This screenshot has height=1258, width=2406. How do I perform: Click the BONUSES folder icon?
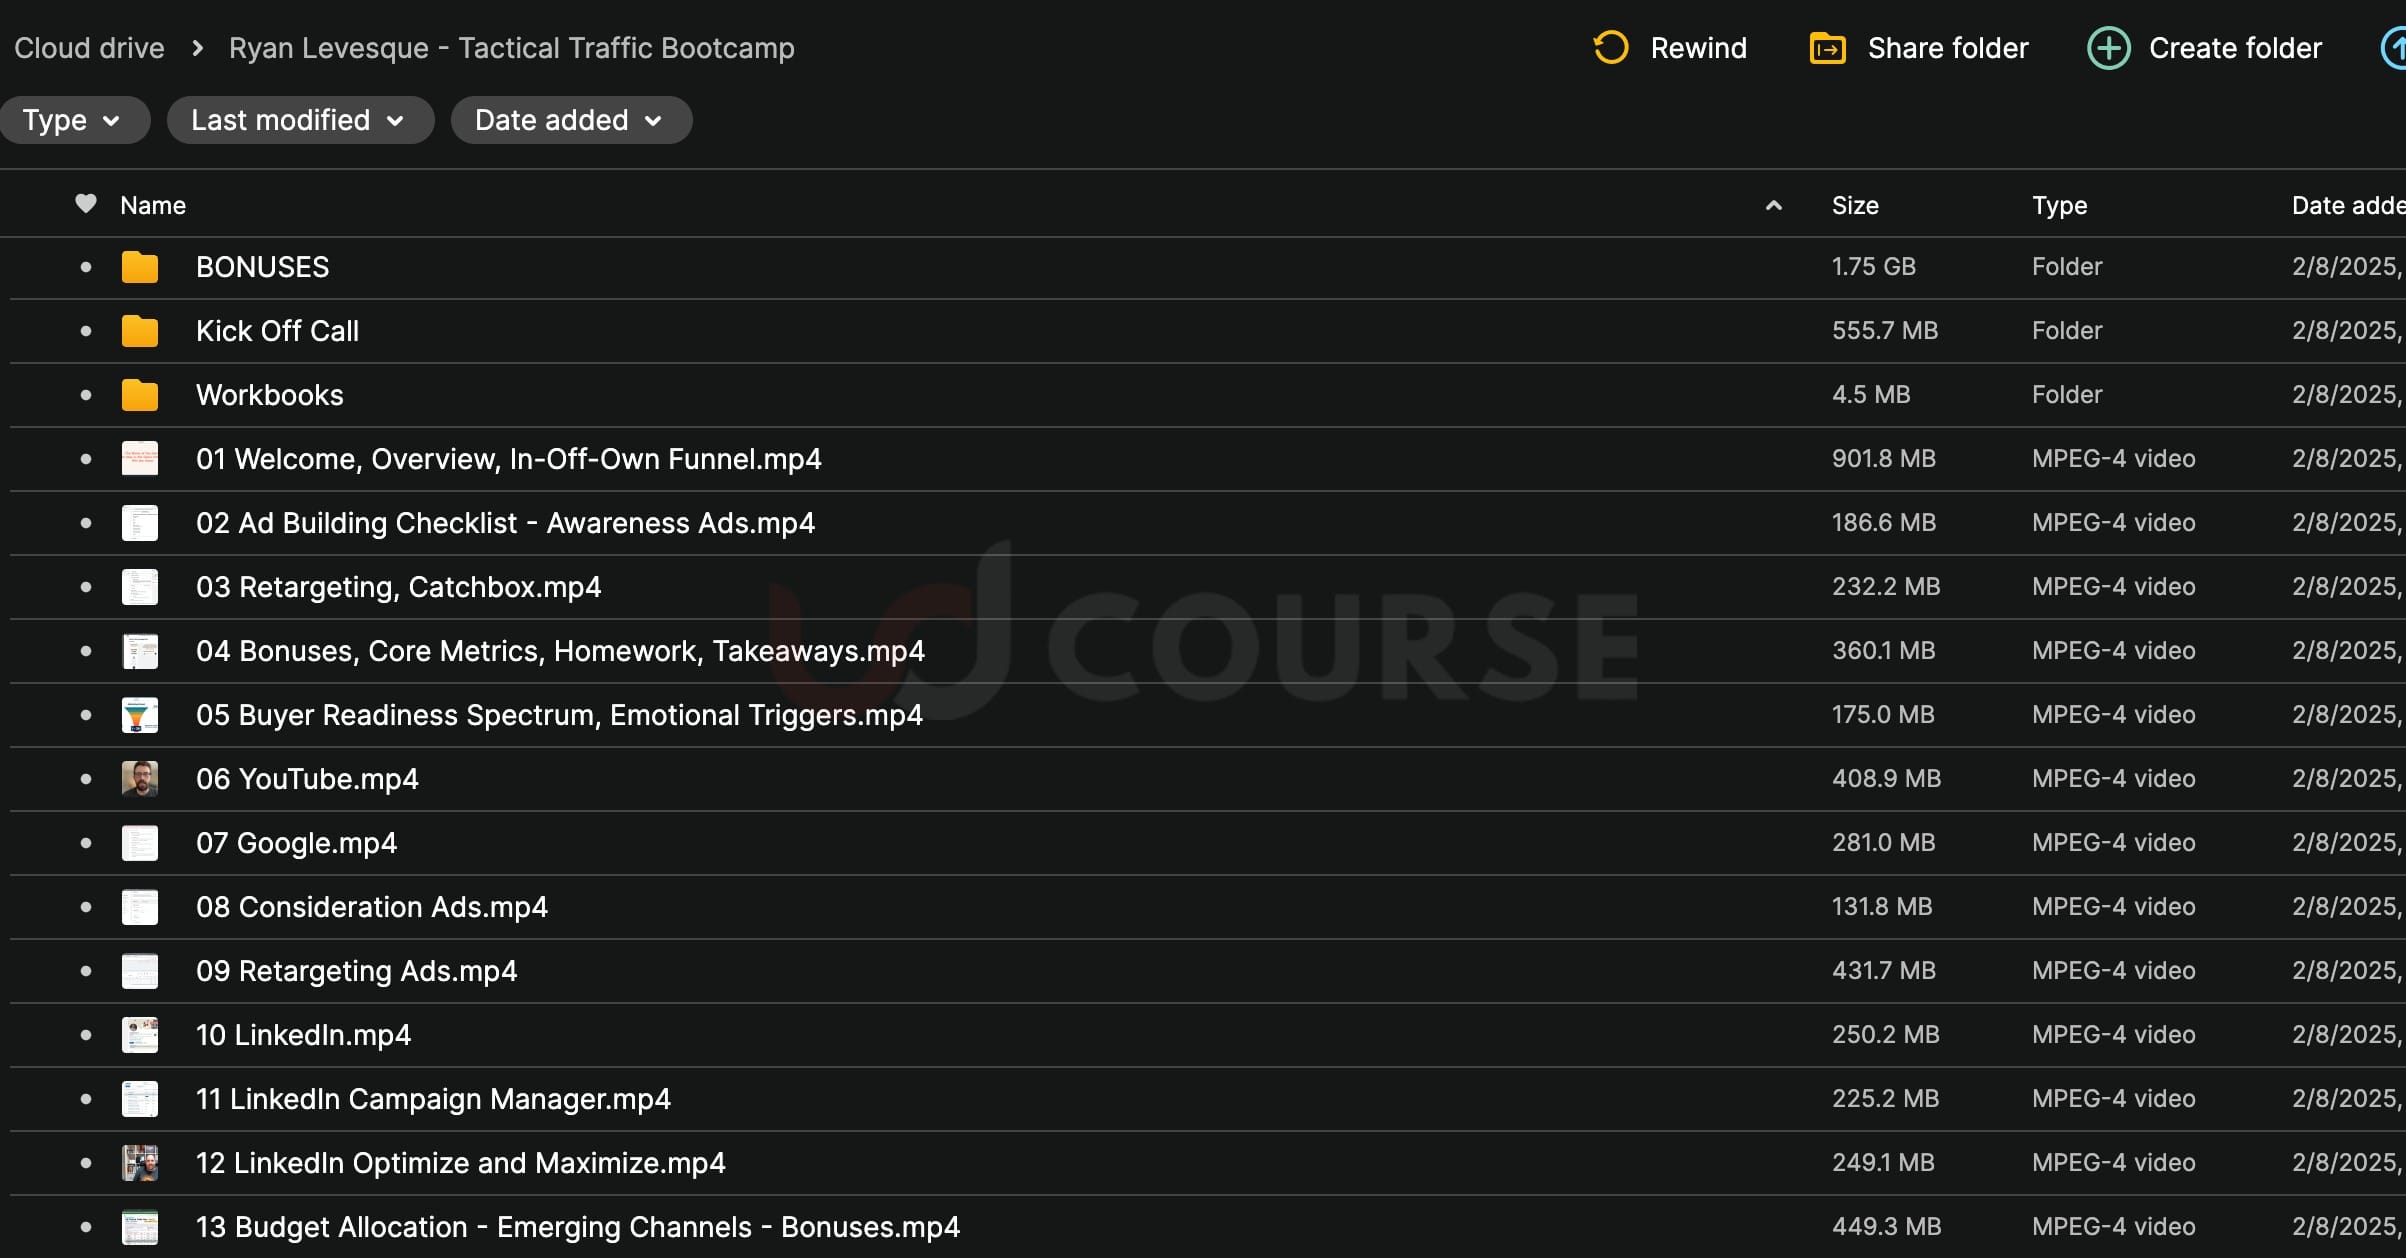point(140,267)
